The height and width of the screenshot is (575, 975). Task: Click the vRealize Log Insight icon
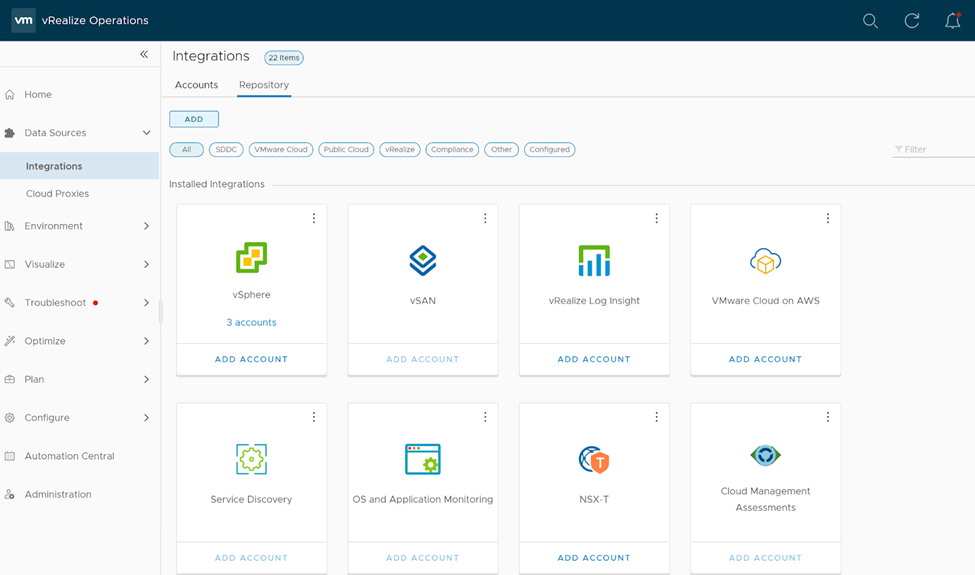pos(594,260)
